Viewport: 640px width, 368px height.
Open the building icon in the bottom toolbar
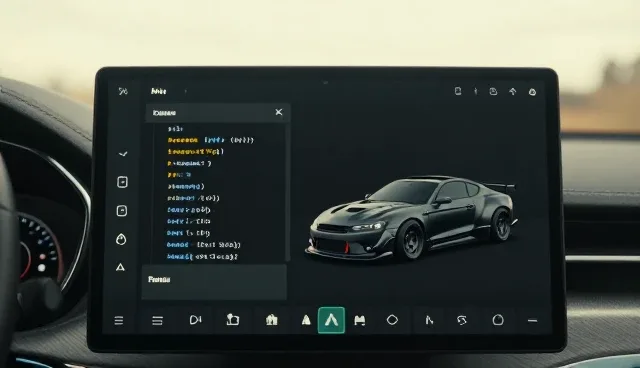click(x=271, y=320)
